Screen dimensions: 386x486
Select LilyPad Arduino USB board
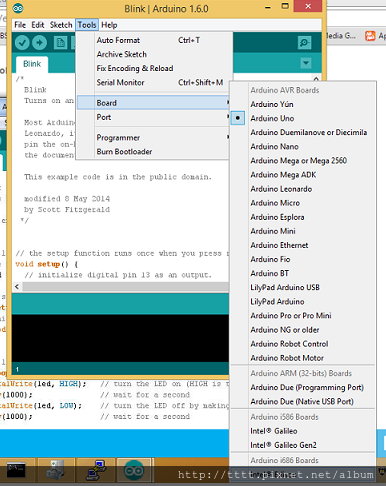pos(303,287)
